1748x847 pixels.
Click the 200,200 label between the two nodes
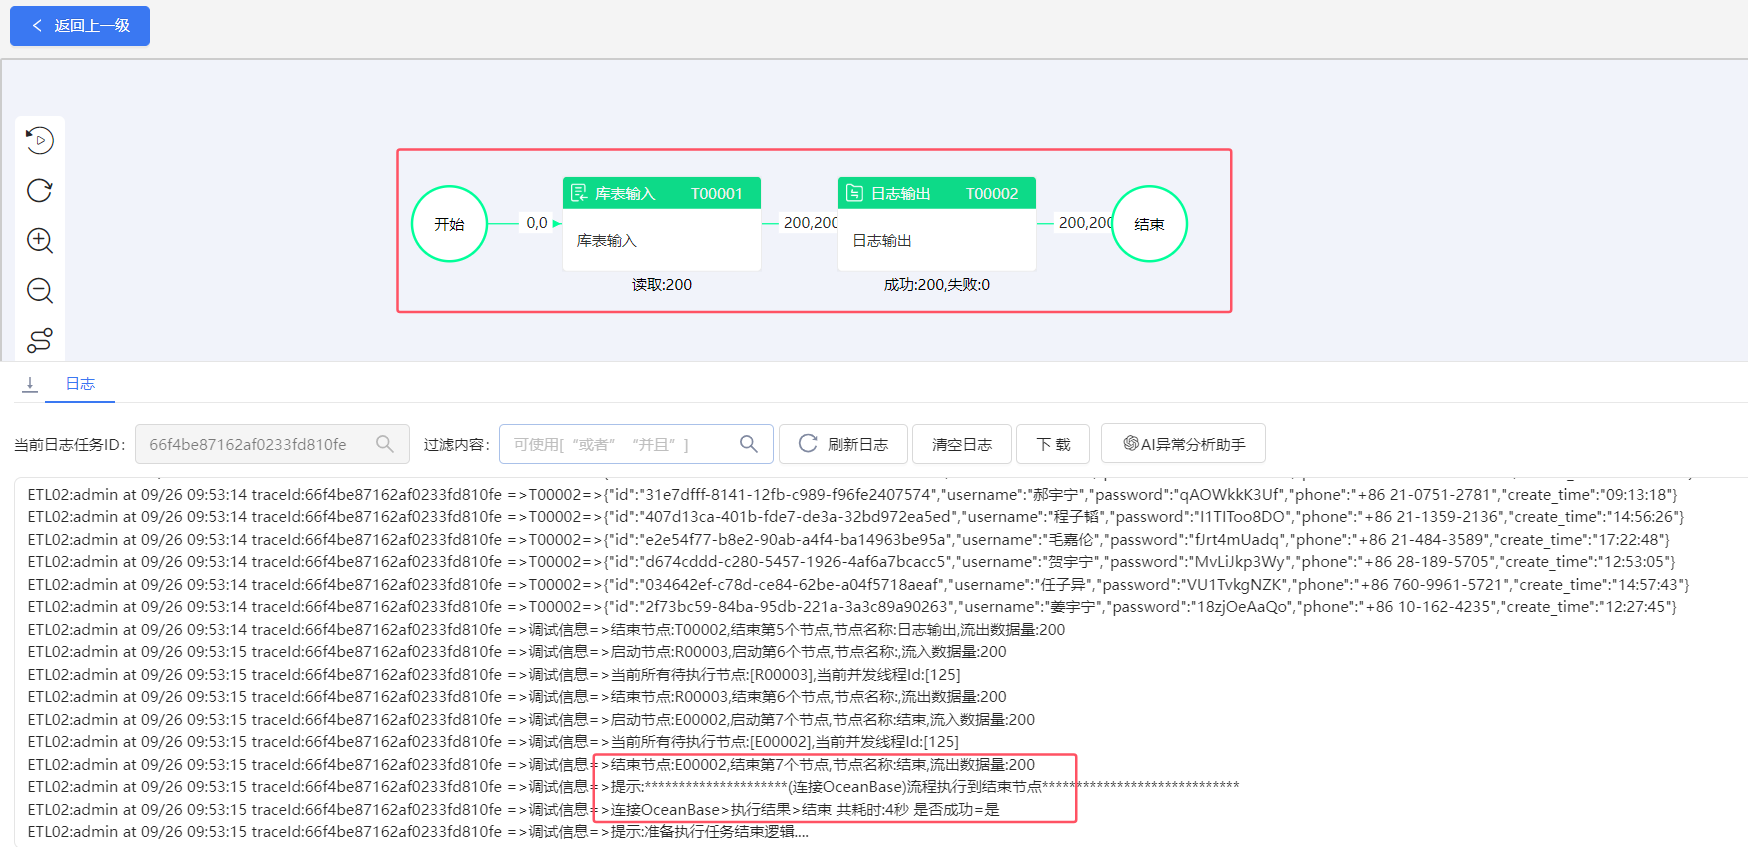click(x=810, y=223)
